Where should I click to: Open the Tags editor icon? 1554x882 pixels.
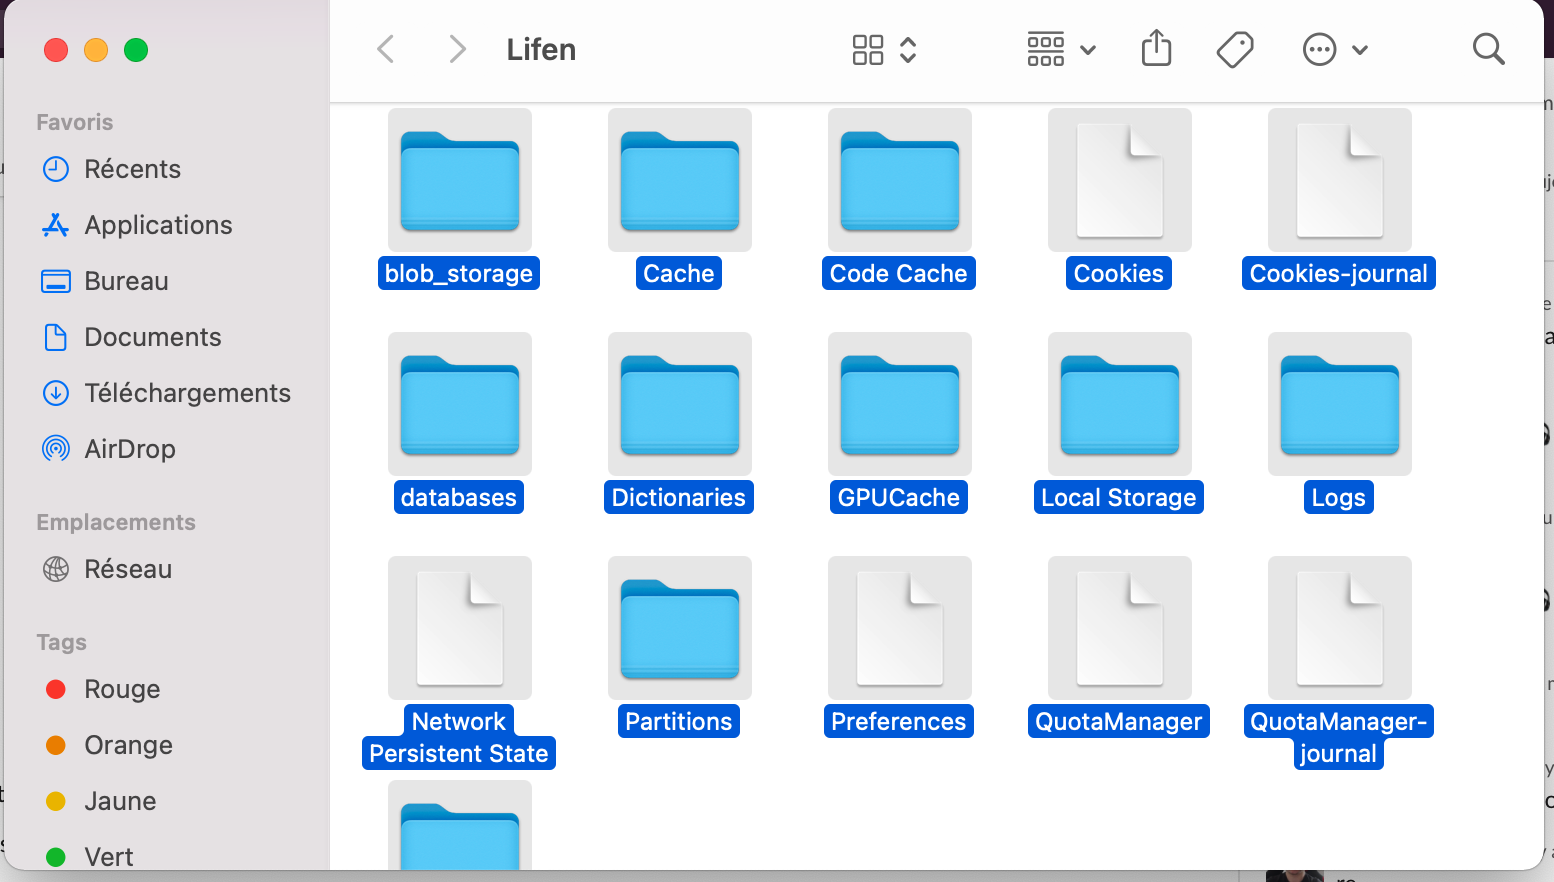1235,49
